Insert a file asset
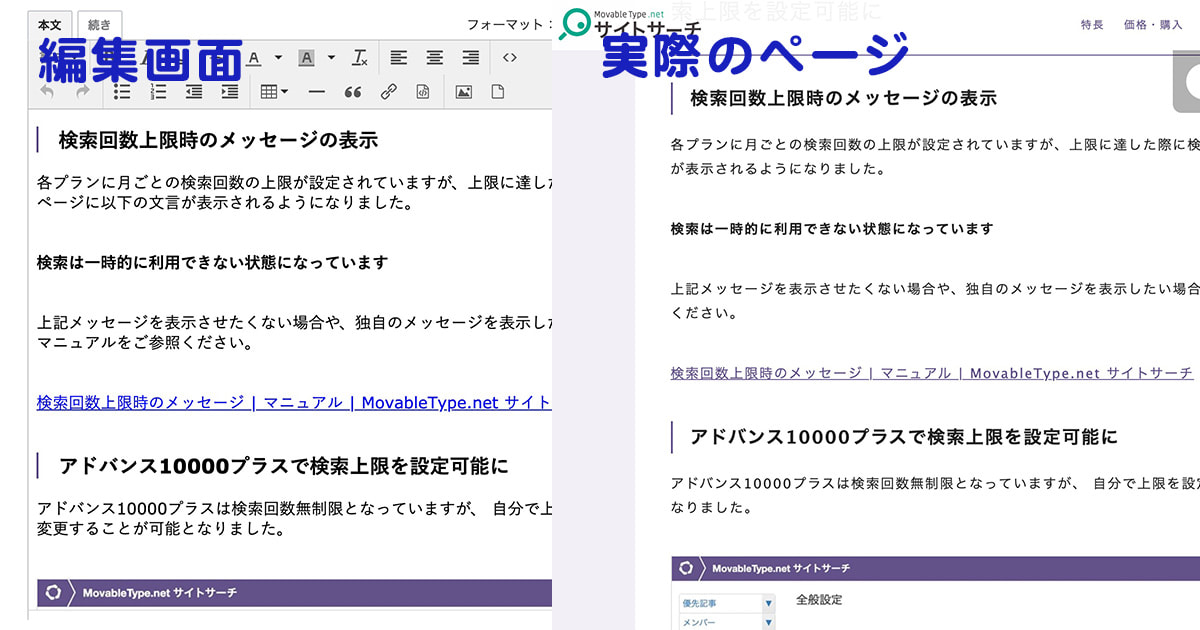 pyautogui.click(x=498, y=92)
